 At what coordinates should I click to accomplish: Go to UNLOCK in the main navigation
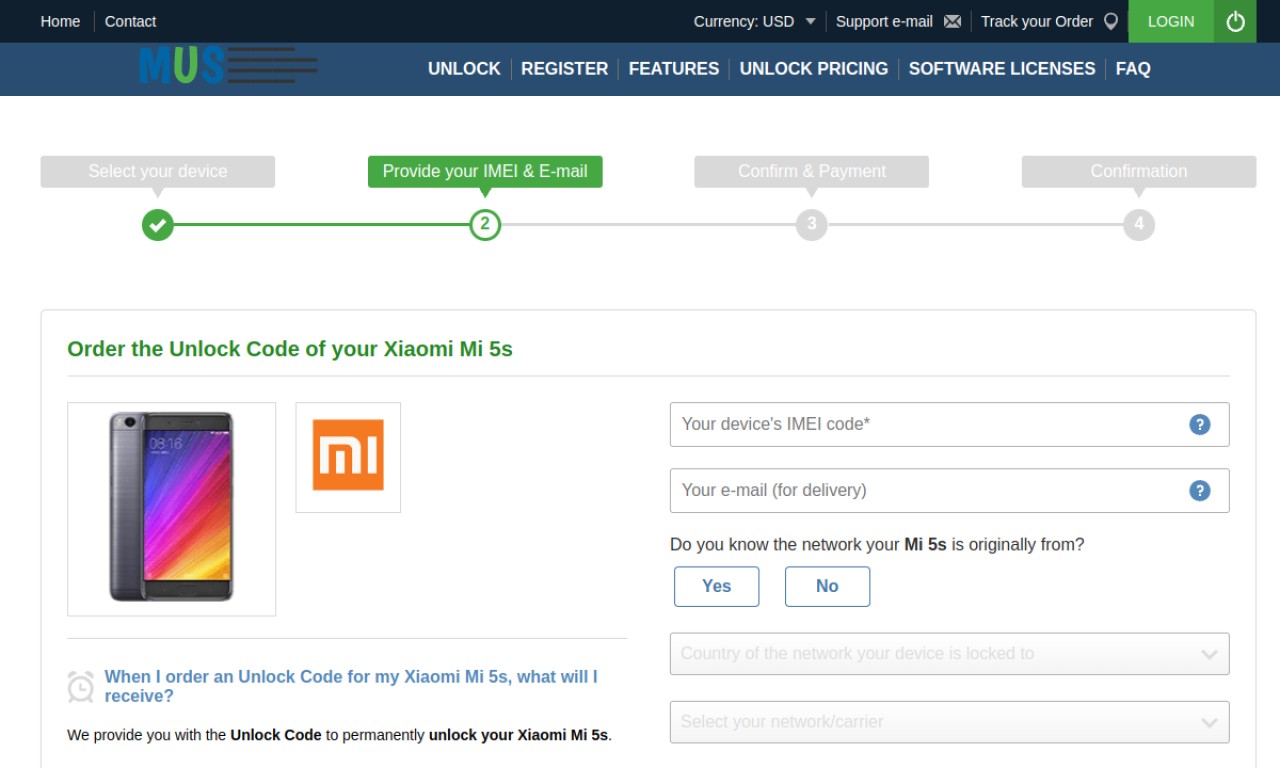point(464,68)
